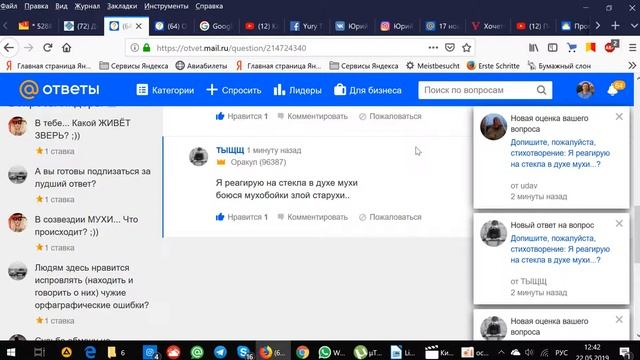The height and width of the screenshot is (360, 640).
Task: Open Chrome from the taskbar
Action: point(302,352)
